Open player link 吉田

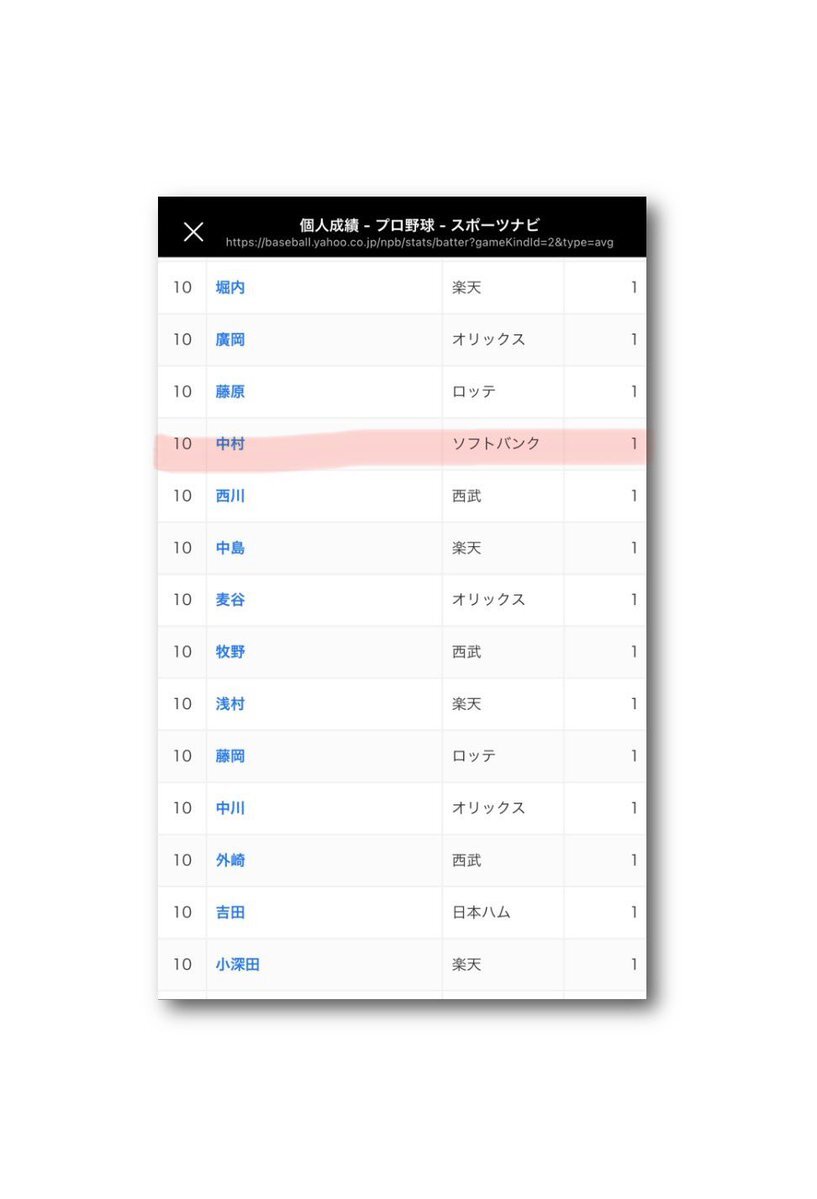[230, 911]
